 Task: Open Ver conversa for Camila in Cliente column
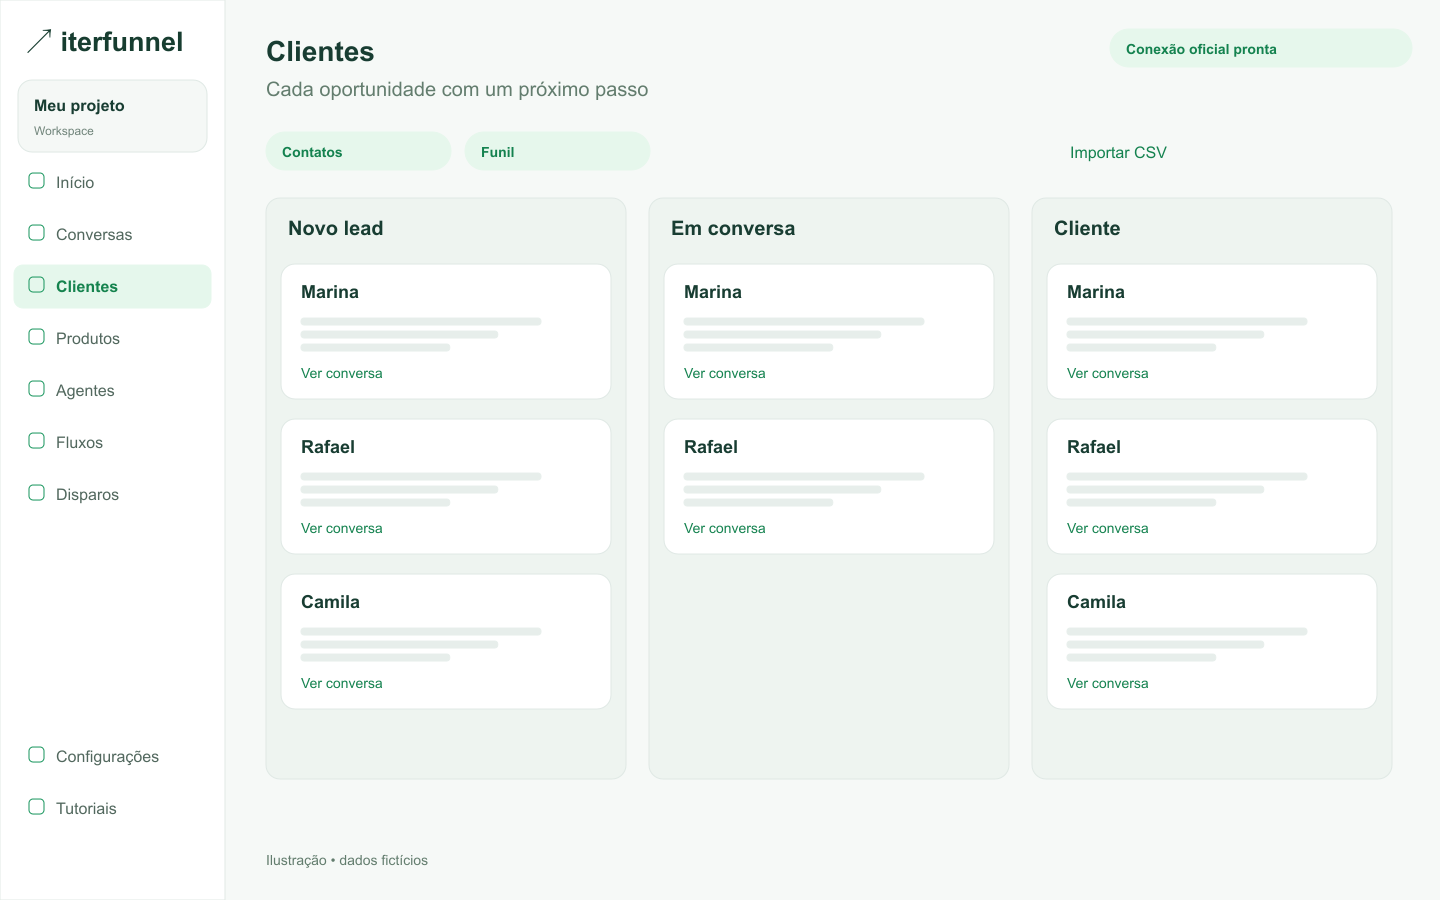point(1108,683)
